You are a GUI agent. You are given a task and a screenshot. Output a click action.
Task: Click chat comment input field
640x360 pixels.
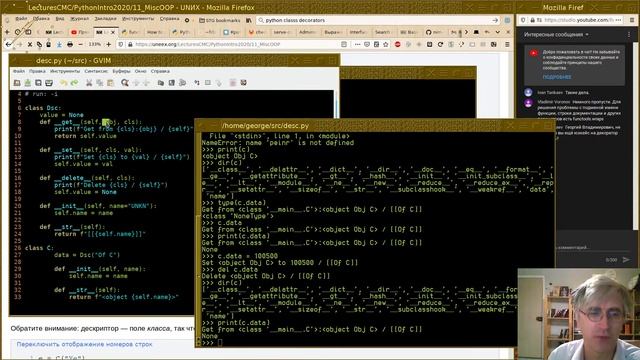coord(592,247)
